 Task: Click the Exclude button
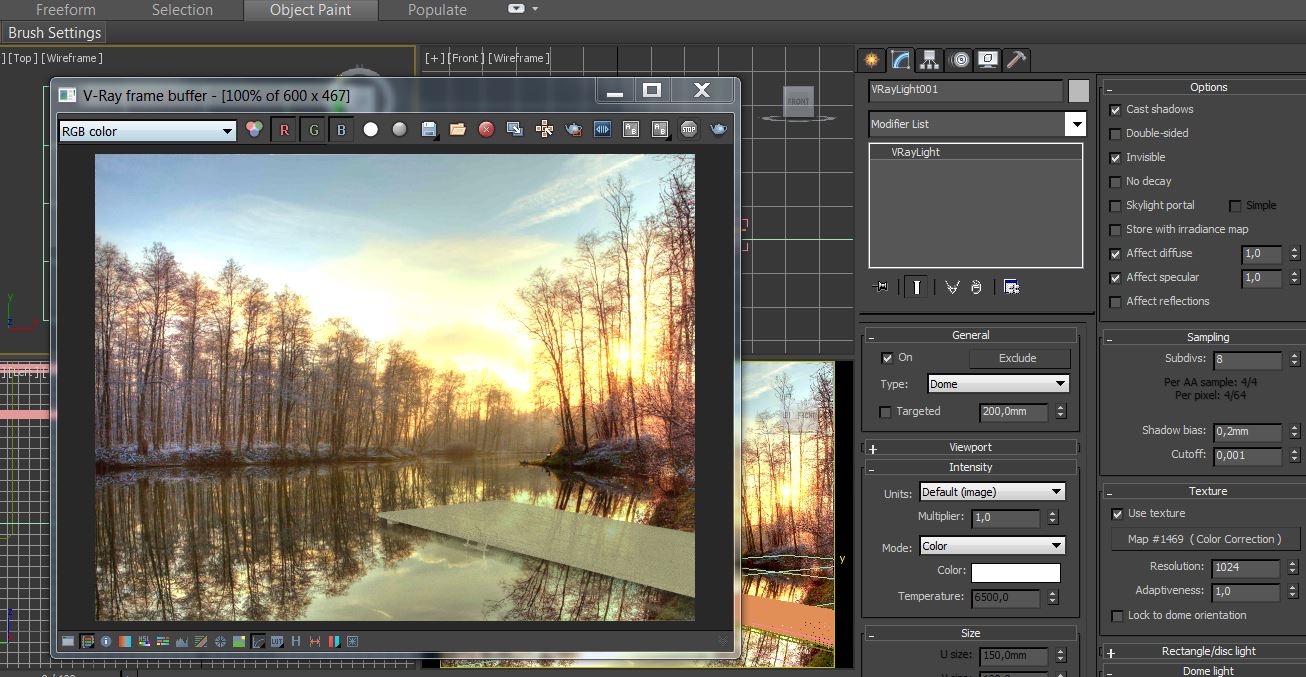pyautogui.click(x=1018, y=358)
